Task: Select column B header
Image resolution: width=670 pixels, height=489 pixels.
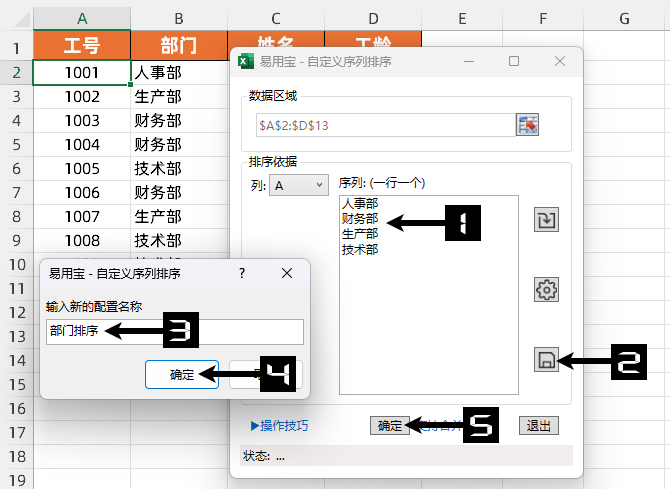Action: pos(179,18)
